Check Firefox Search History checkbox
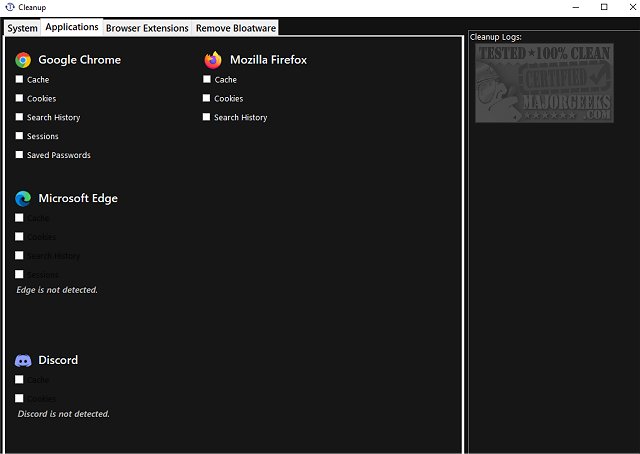The width and height of the screenshot is (640, 454). (207, 117)
